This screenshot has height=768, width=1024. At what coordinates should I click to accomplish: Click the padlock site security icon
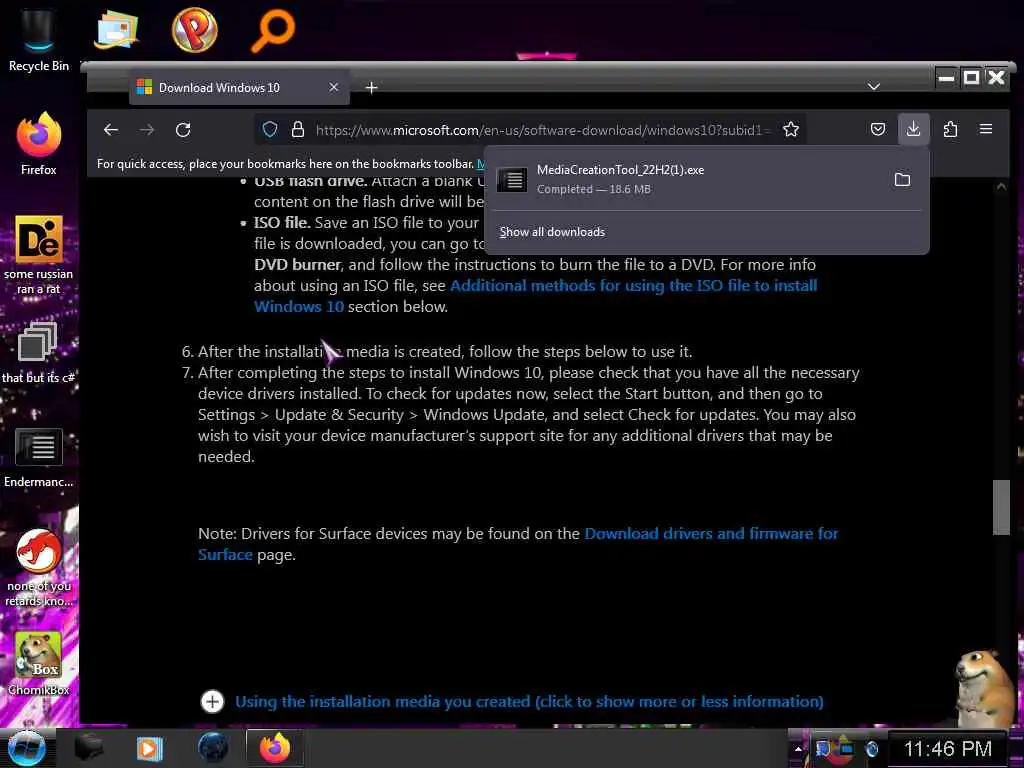pos(298,129)
